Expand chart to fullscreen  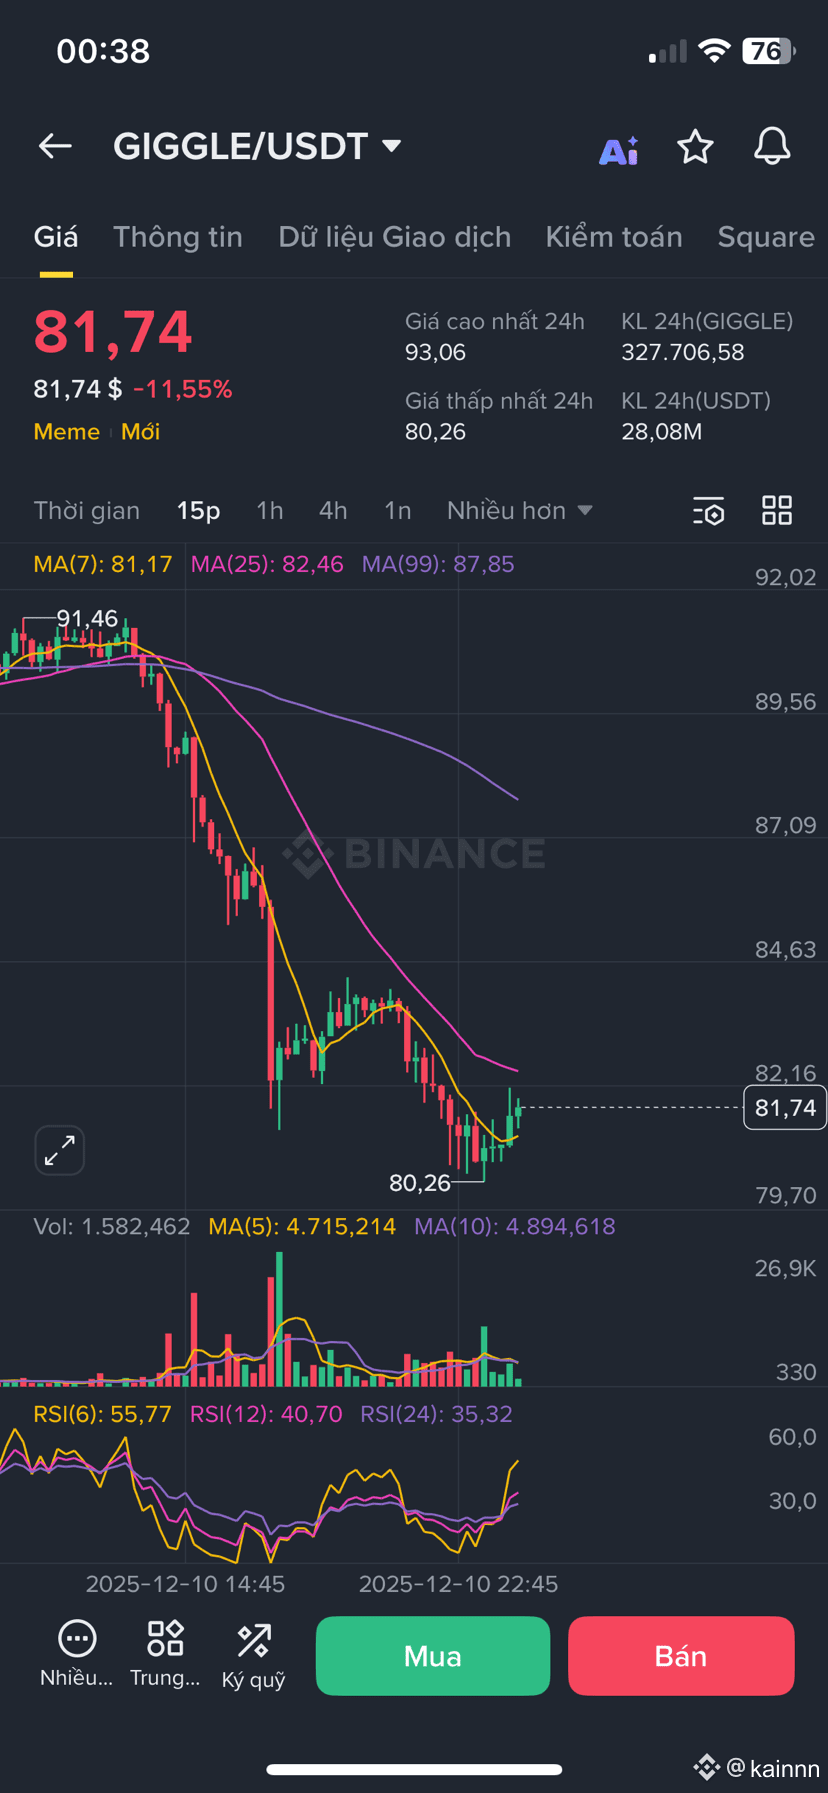pyautogui.click(x=60, y=1150)
